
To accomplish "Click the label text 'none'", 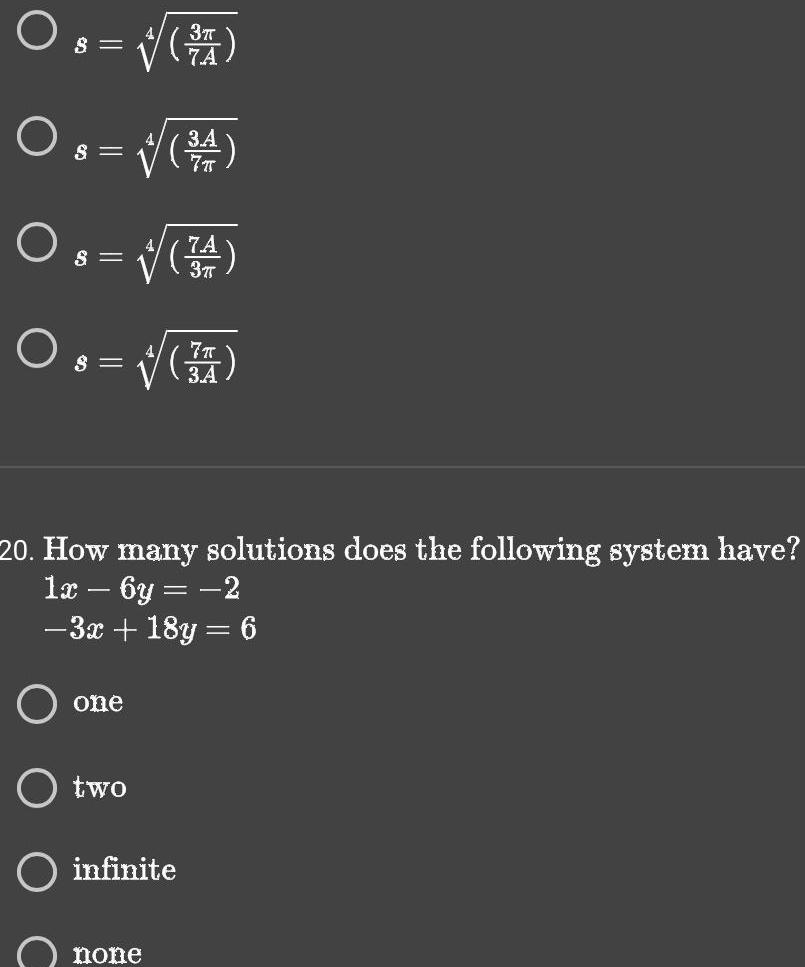I will point(107,952).
